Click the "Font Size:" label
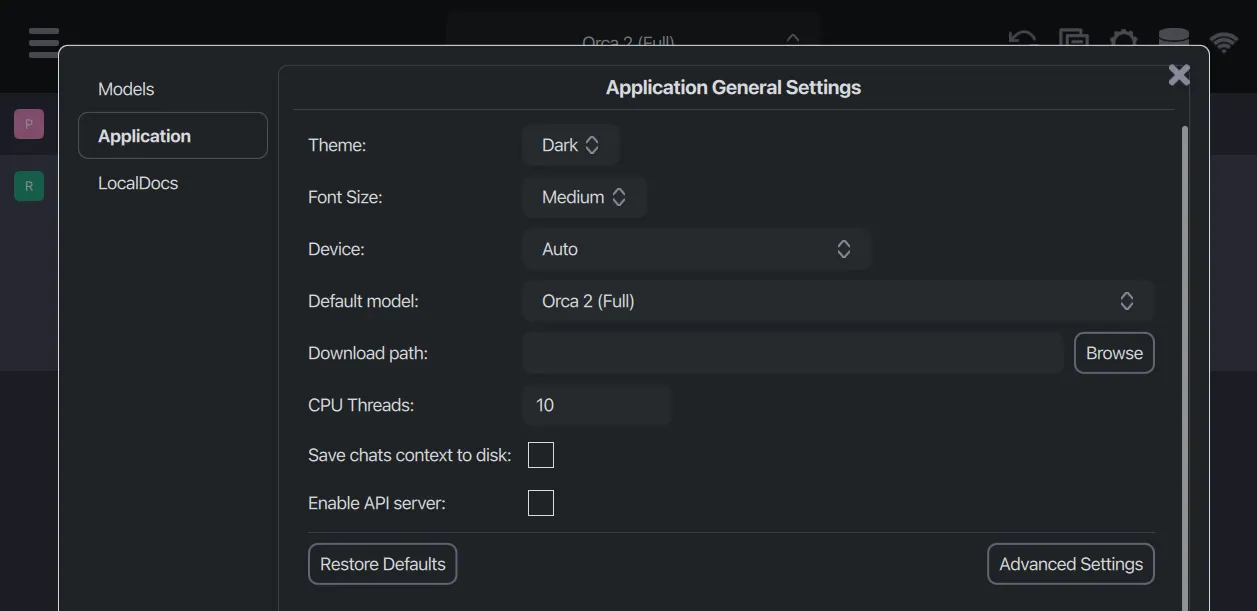 345,197
